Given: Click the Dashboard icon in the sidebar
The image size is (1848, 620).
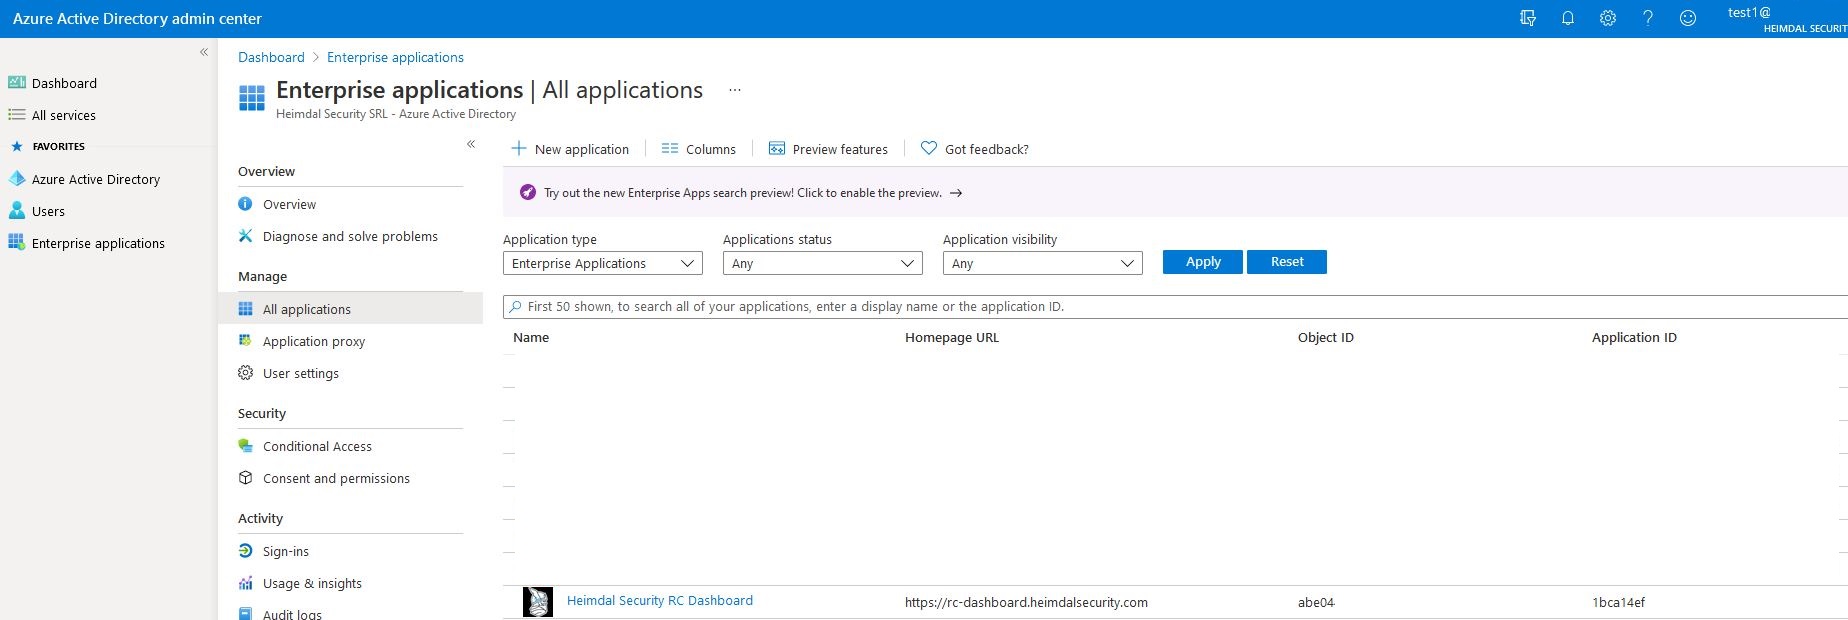Looking at the screenshot, I should pyautogui.click(x=17, y=83).
